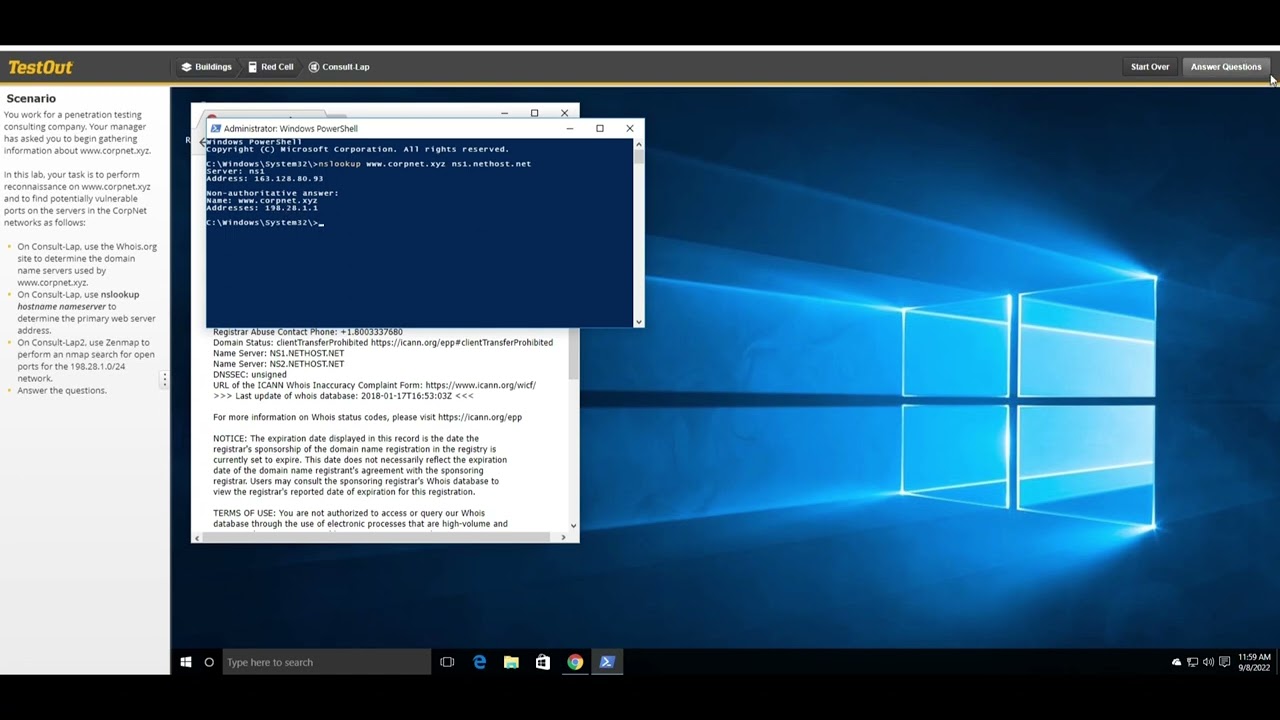Click the Answer Questions button
This screenshot has width=1280, height=720.
pyautogui.click(x=1226, y=67)
